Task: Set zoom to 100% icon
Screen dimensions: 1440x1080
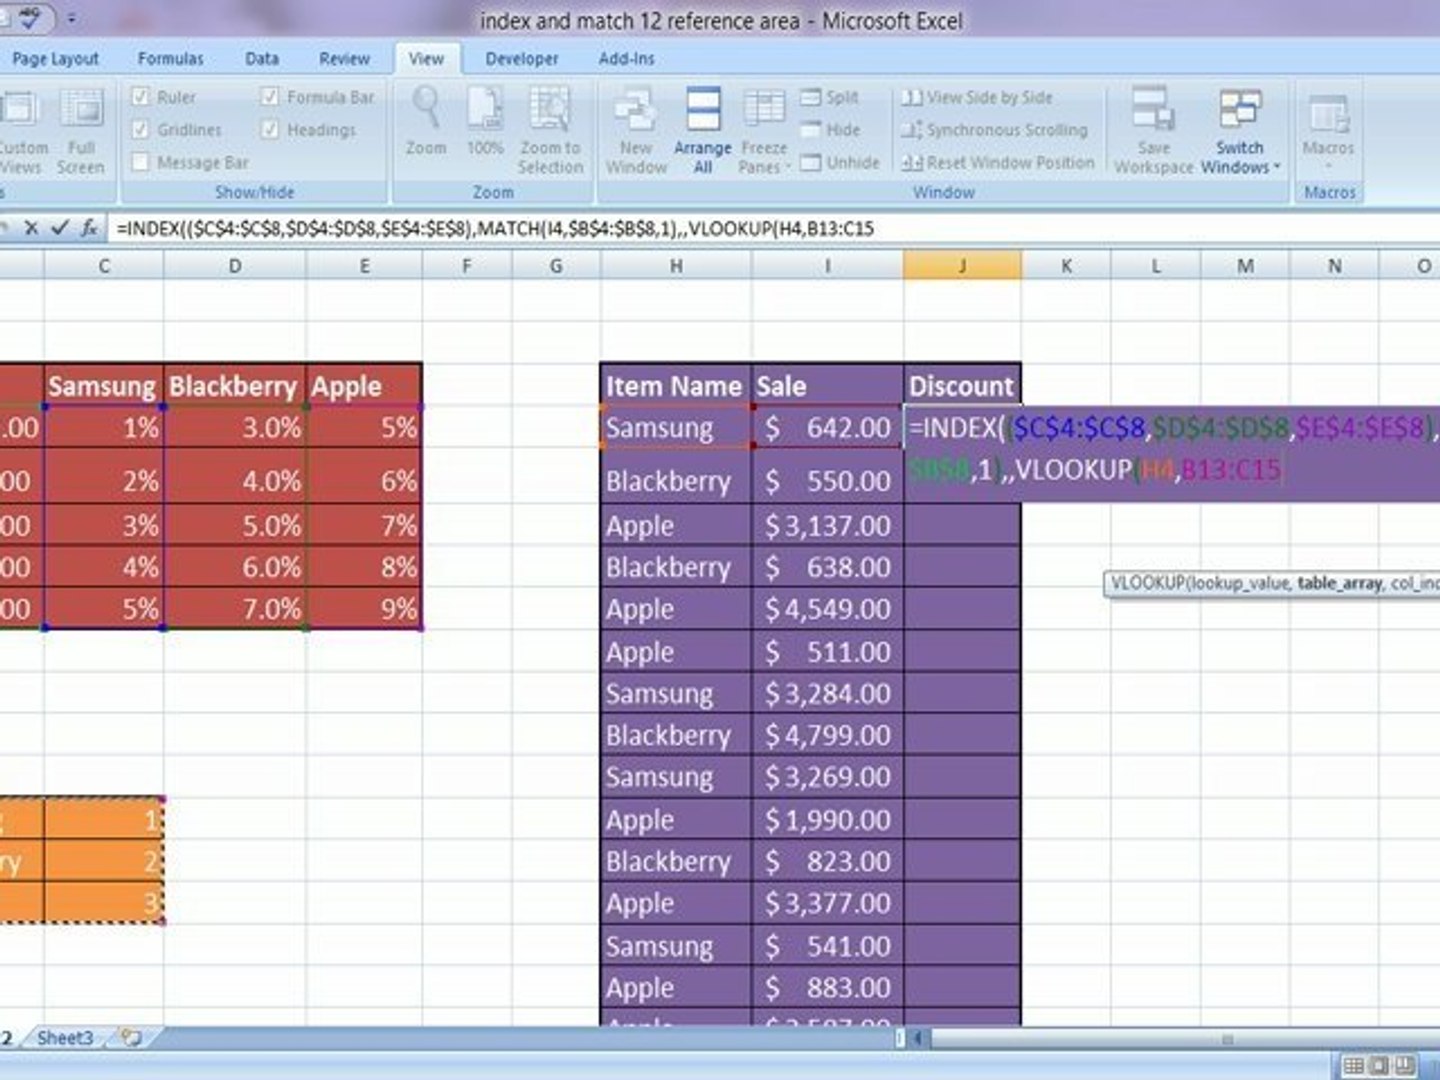Action: [x=485, y=109]
